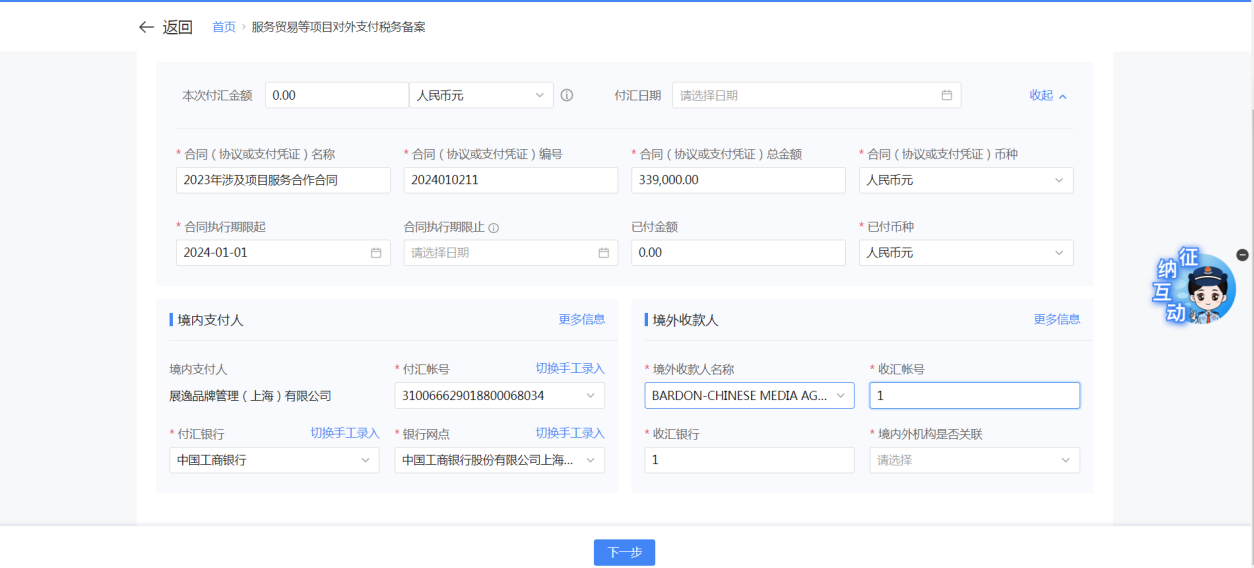Open 本次付汇金额 currency dropdown
The width and height of the screenshot is (1254, 568).
coord(481,96)
